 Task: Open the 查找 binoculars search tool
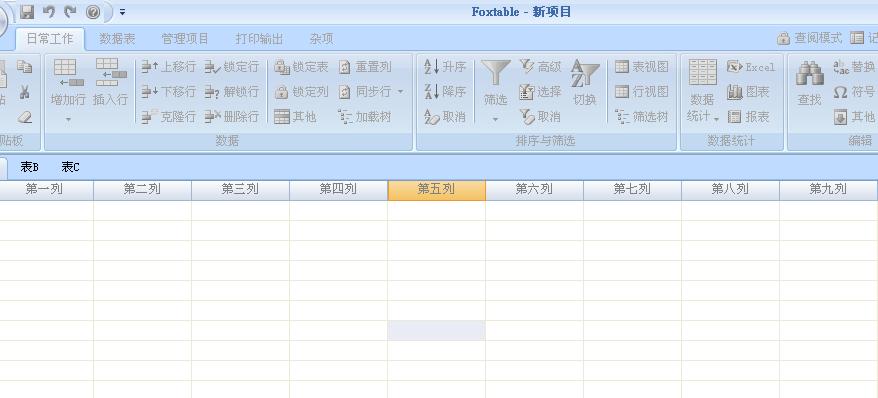(x=809, y=73)
